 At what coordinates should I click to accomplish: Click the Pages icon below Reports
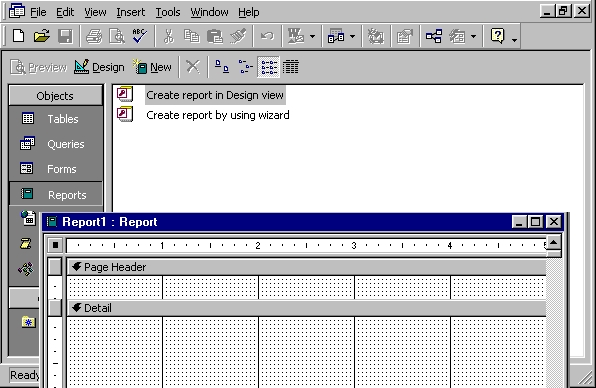pos(28,218)
